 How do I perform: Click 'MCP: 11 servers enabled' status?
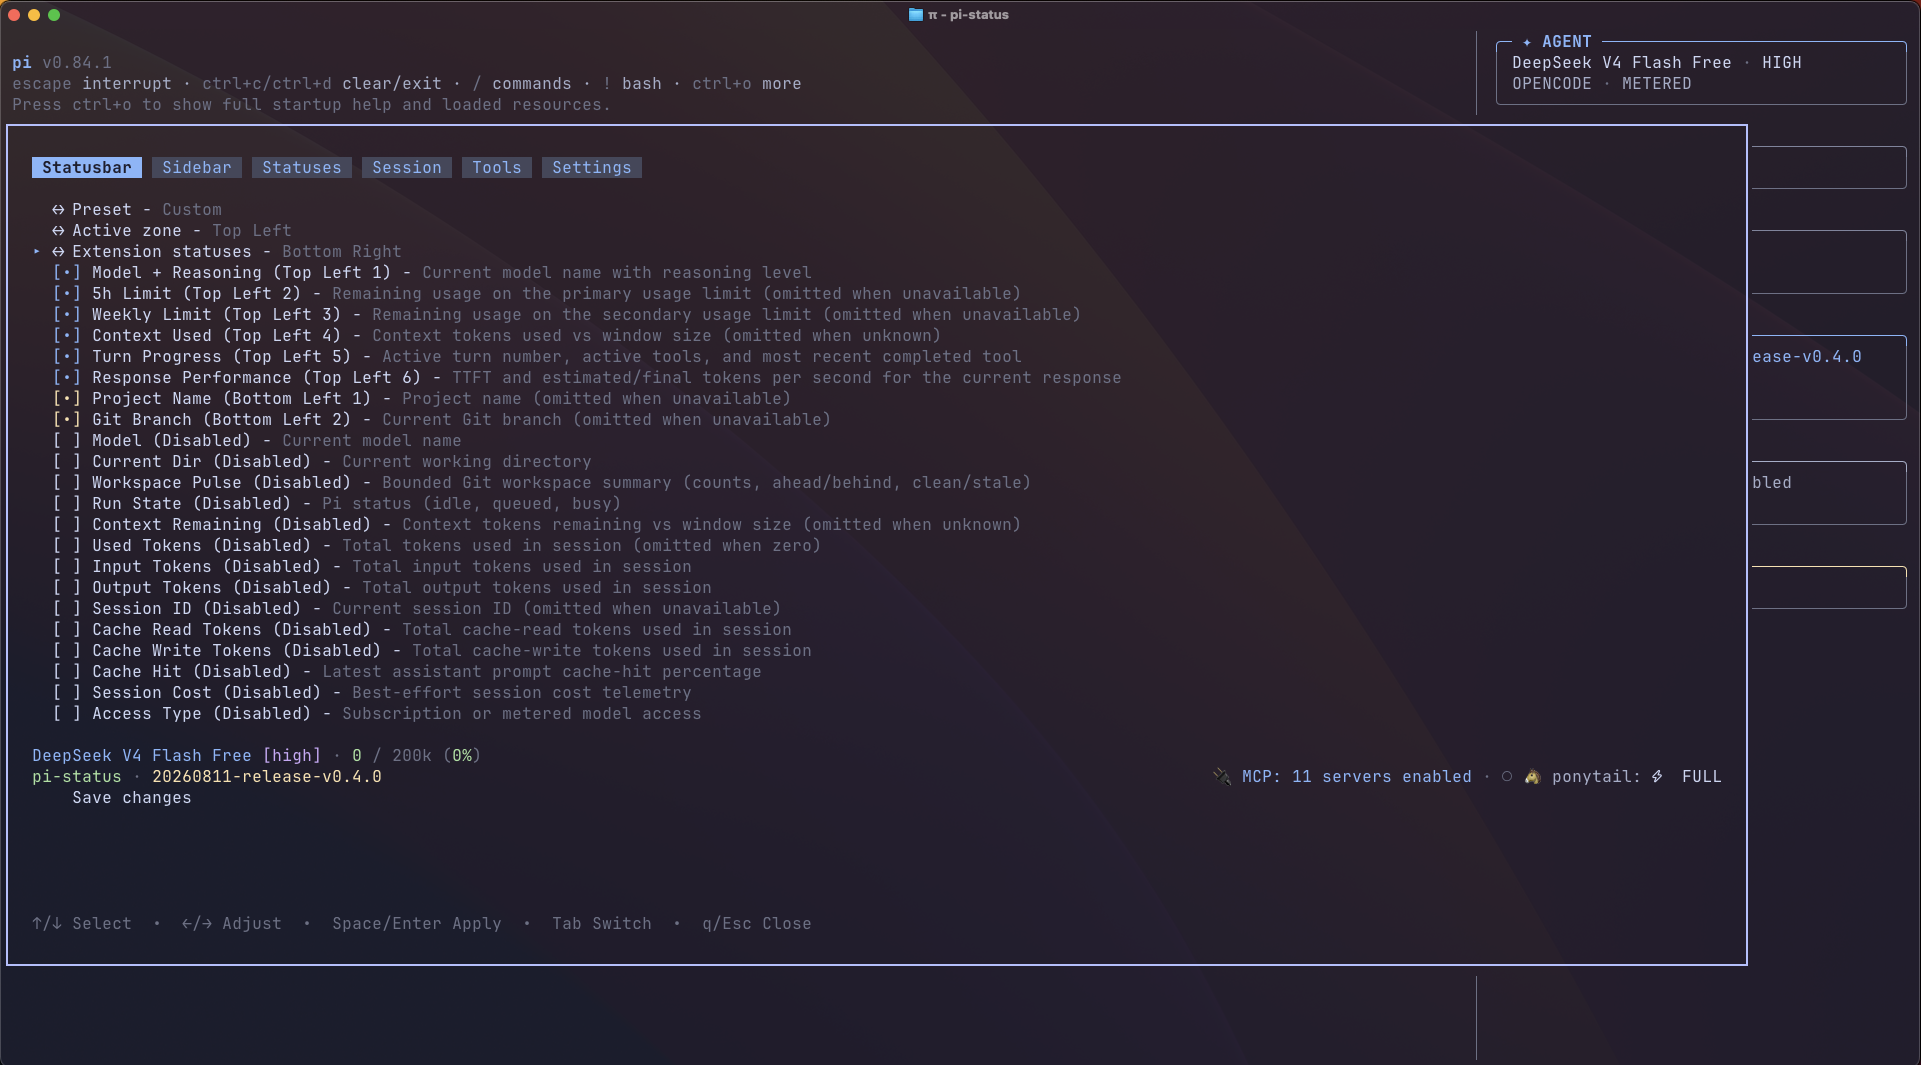[x=1357, y=777]
